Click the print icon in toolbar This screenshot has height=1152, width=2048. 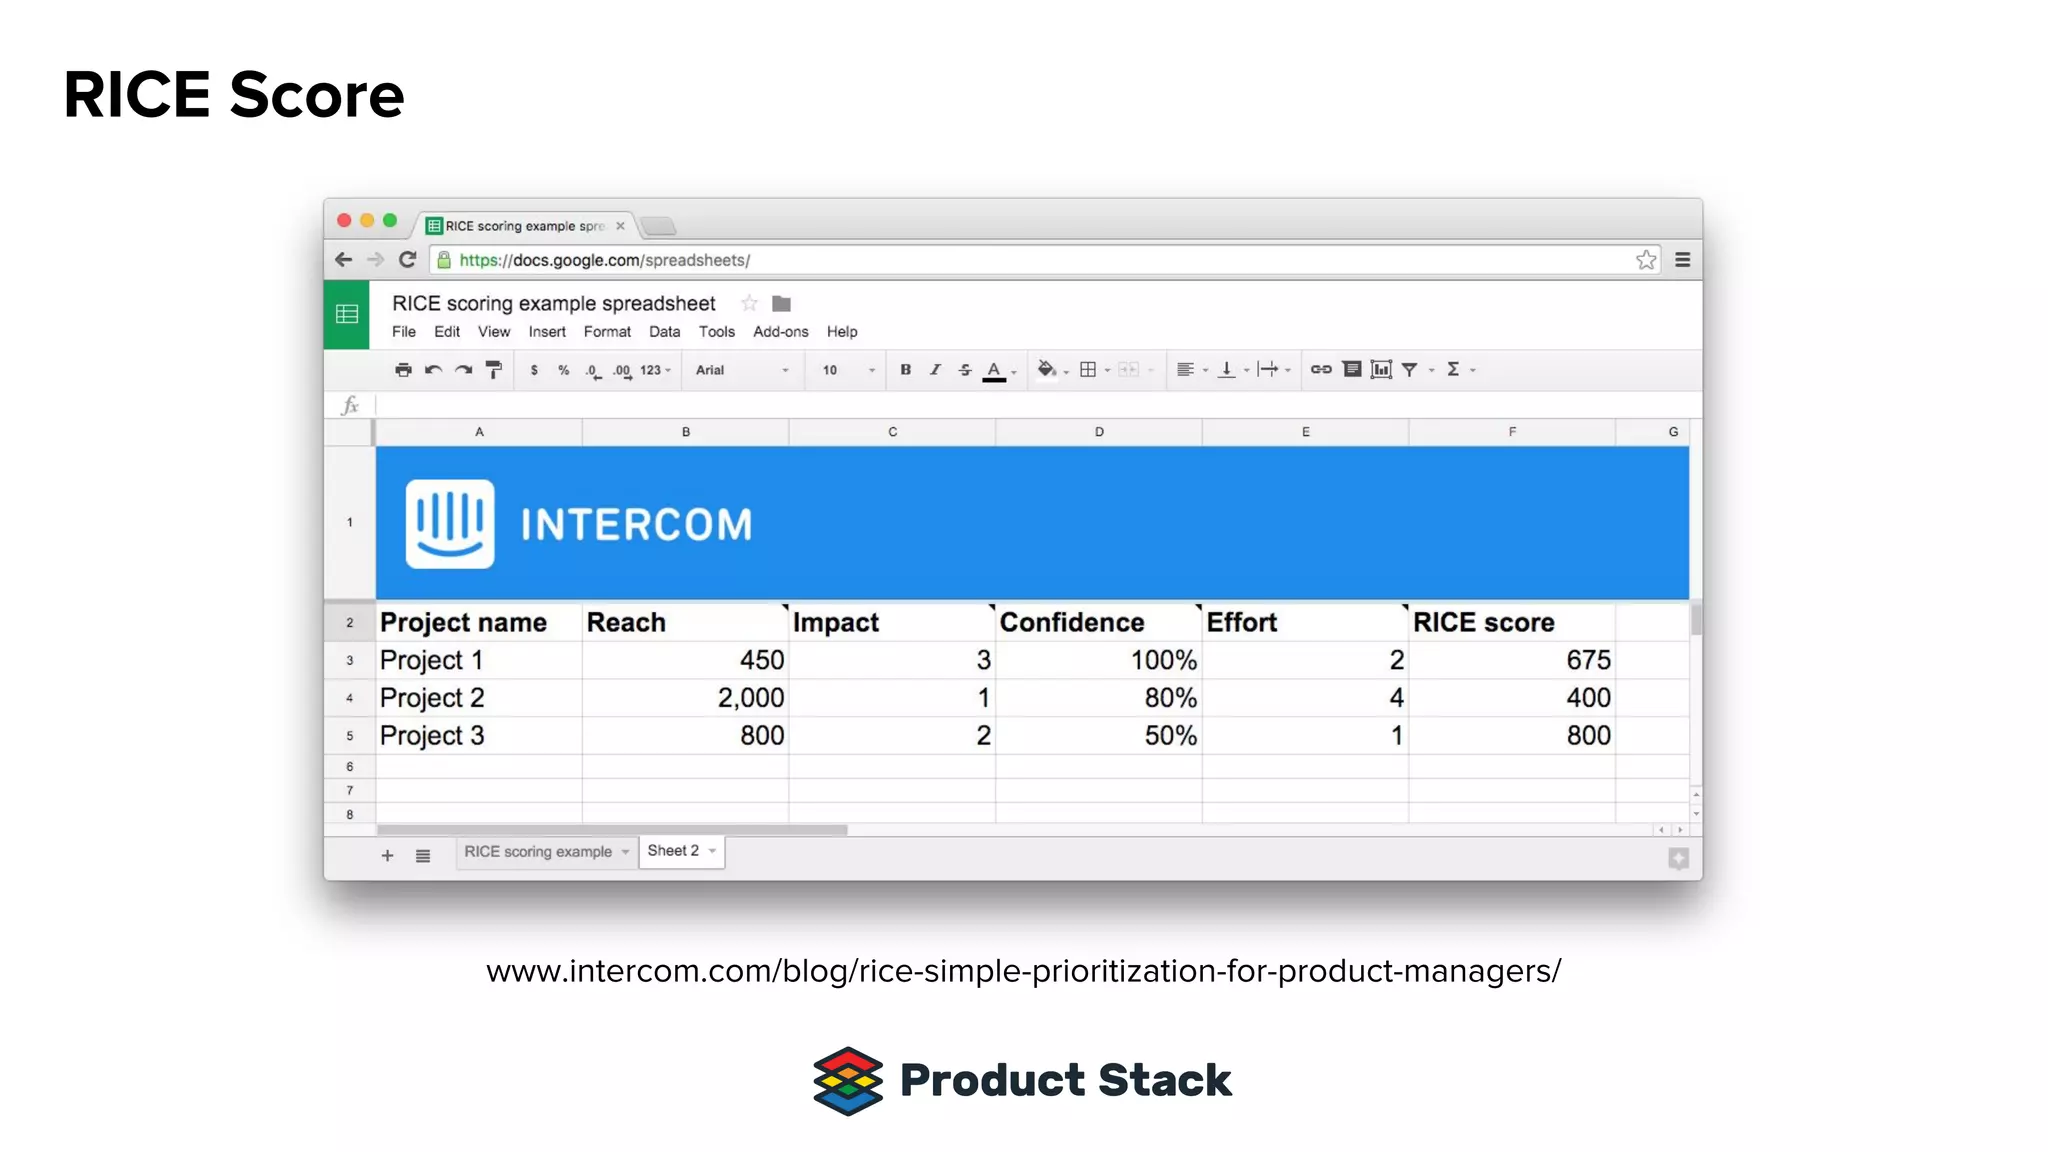click(x=403, y=370)
